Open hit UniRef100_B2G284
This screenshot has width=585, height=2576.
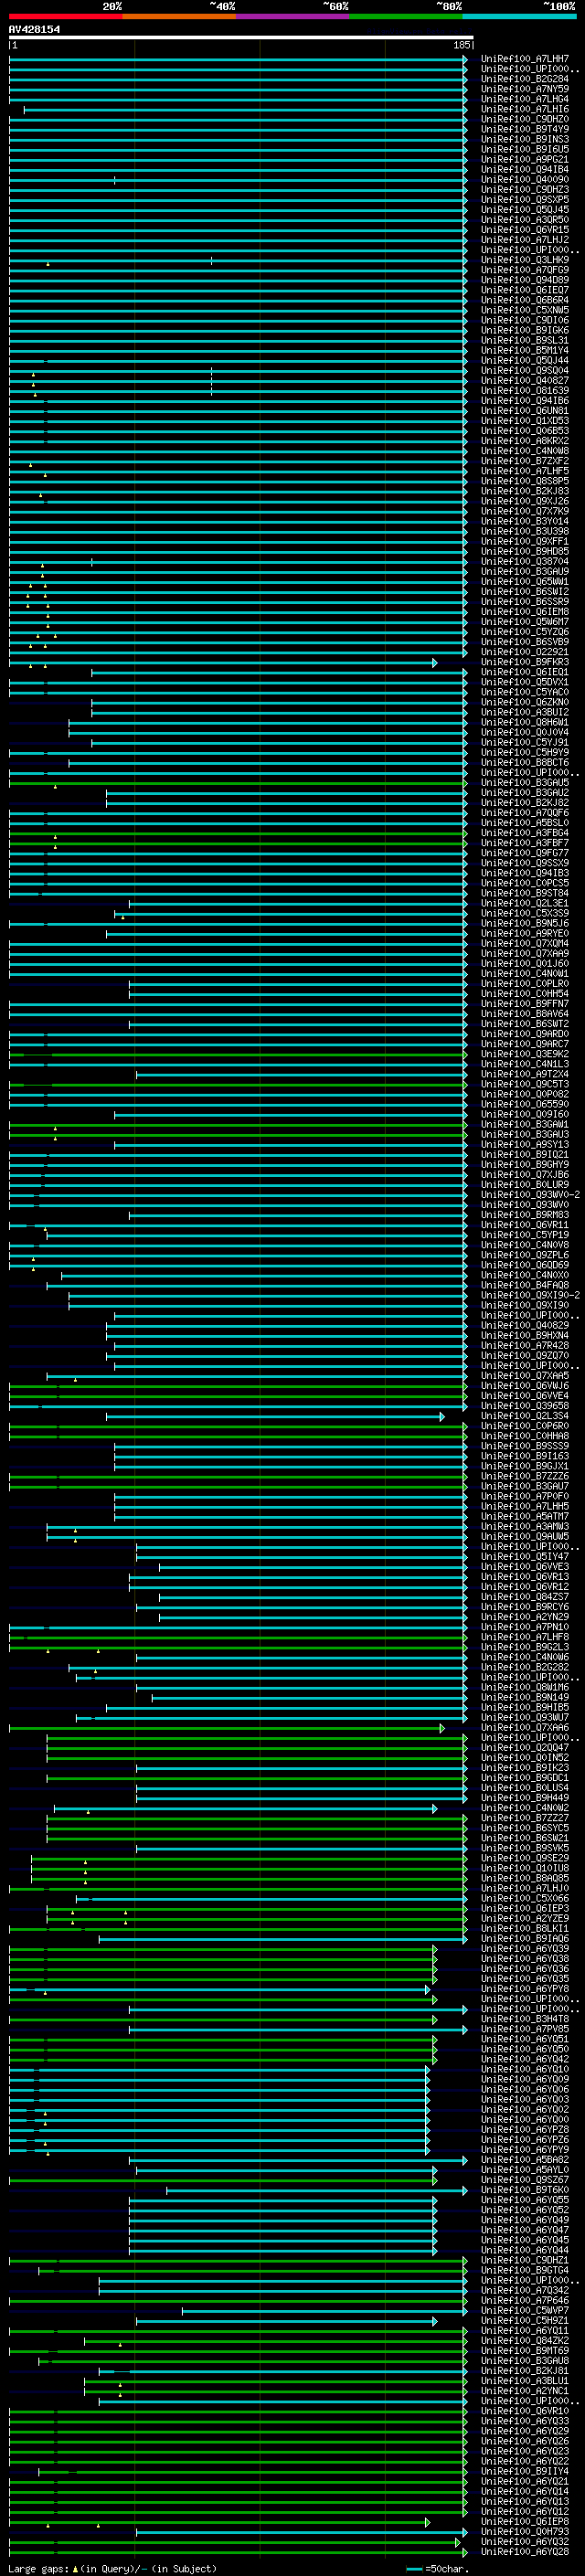point(525,79)
